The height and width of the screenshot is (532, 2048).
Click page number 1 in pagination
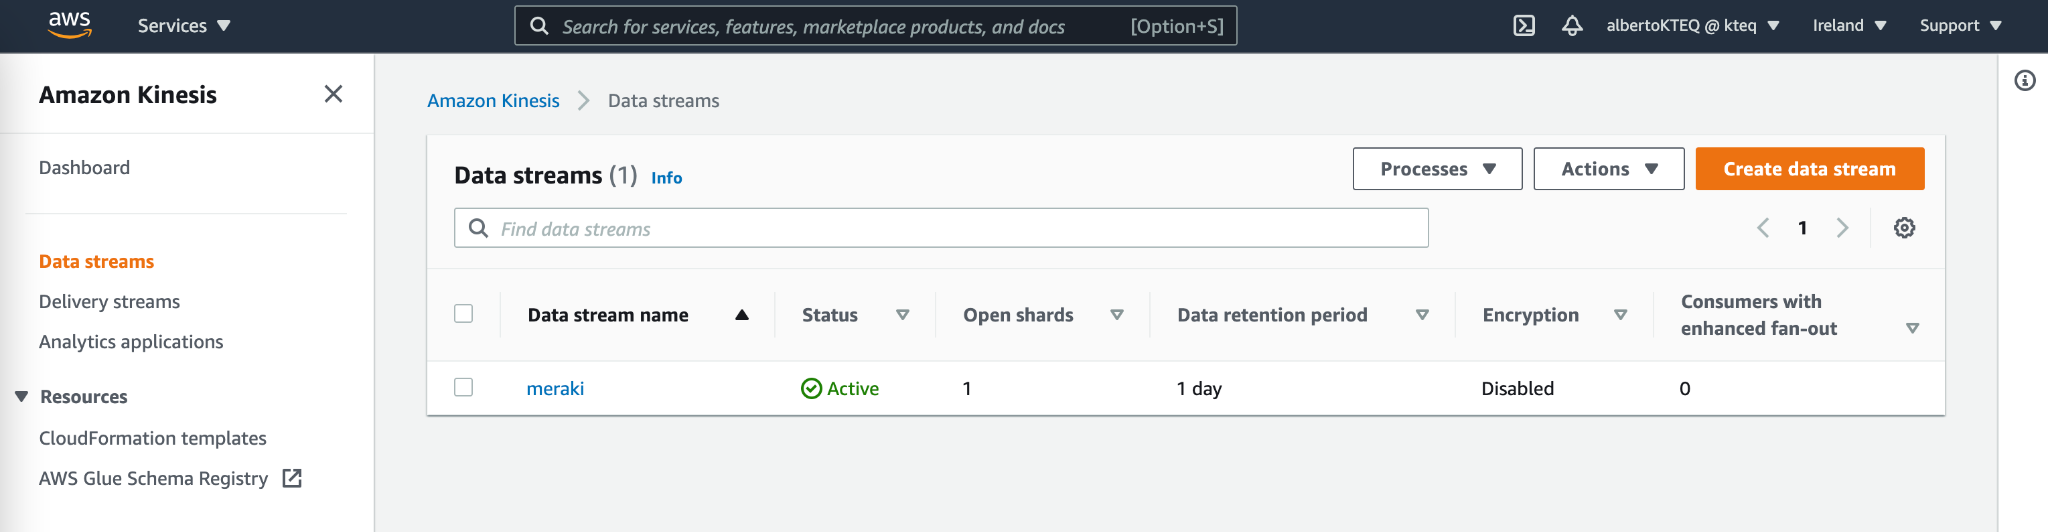[1803, 228]
